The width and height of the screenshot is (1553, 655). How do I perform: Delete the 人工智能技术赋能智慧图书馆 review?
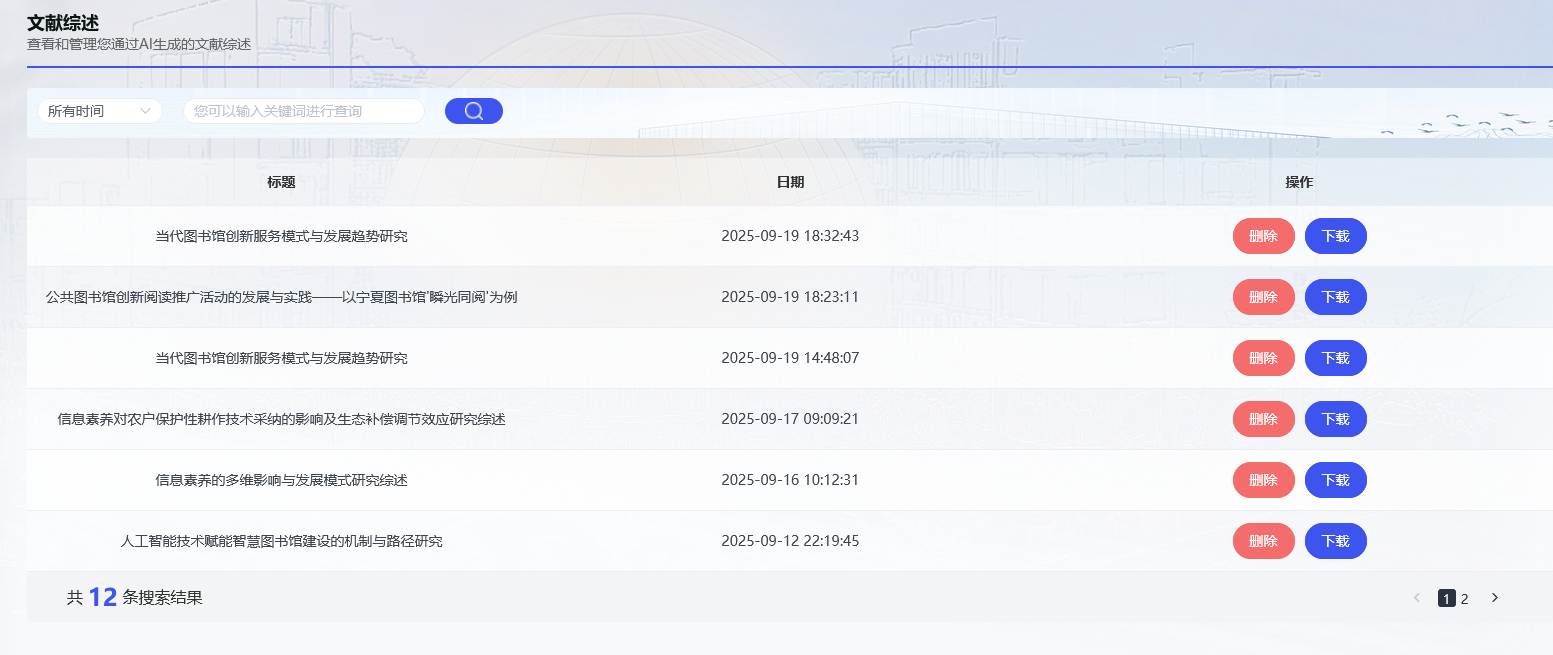(1263, 541)
